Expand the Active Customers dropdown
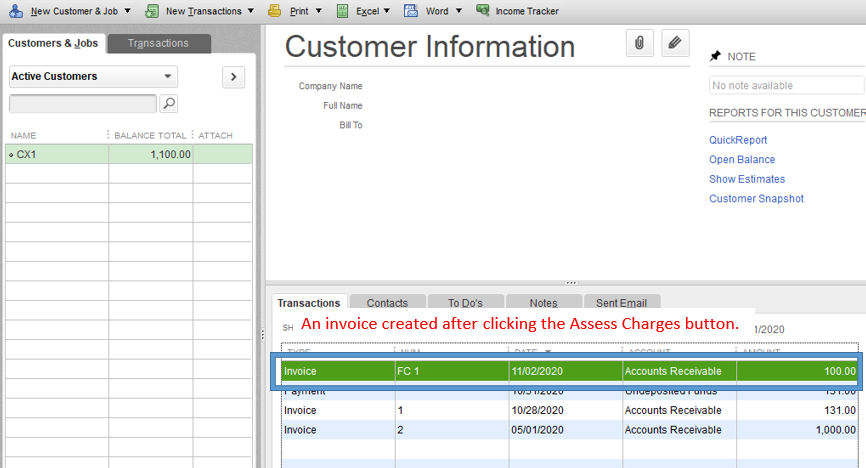The image size is (866, 468). pos(167,77)
